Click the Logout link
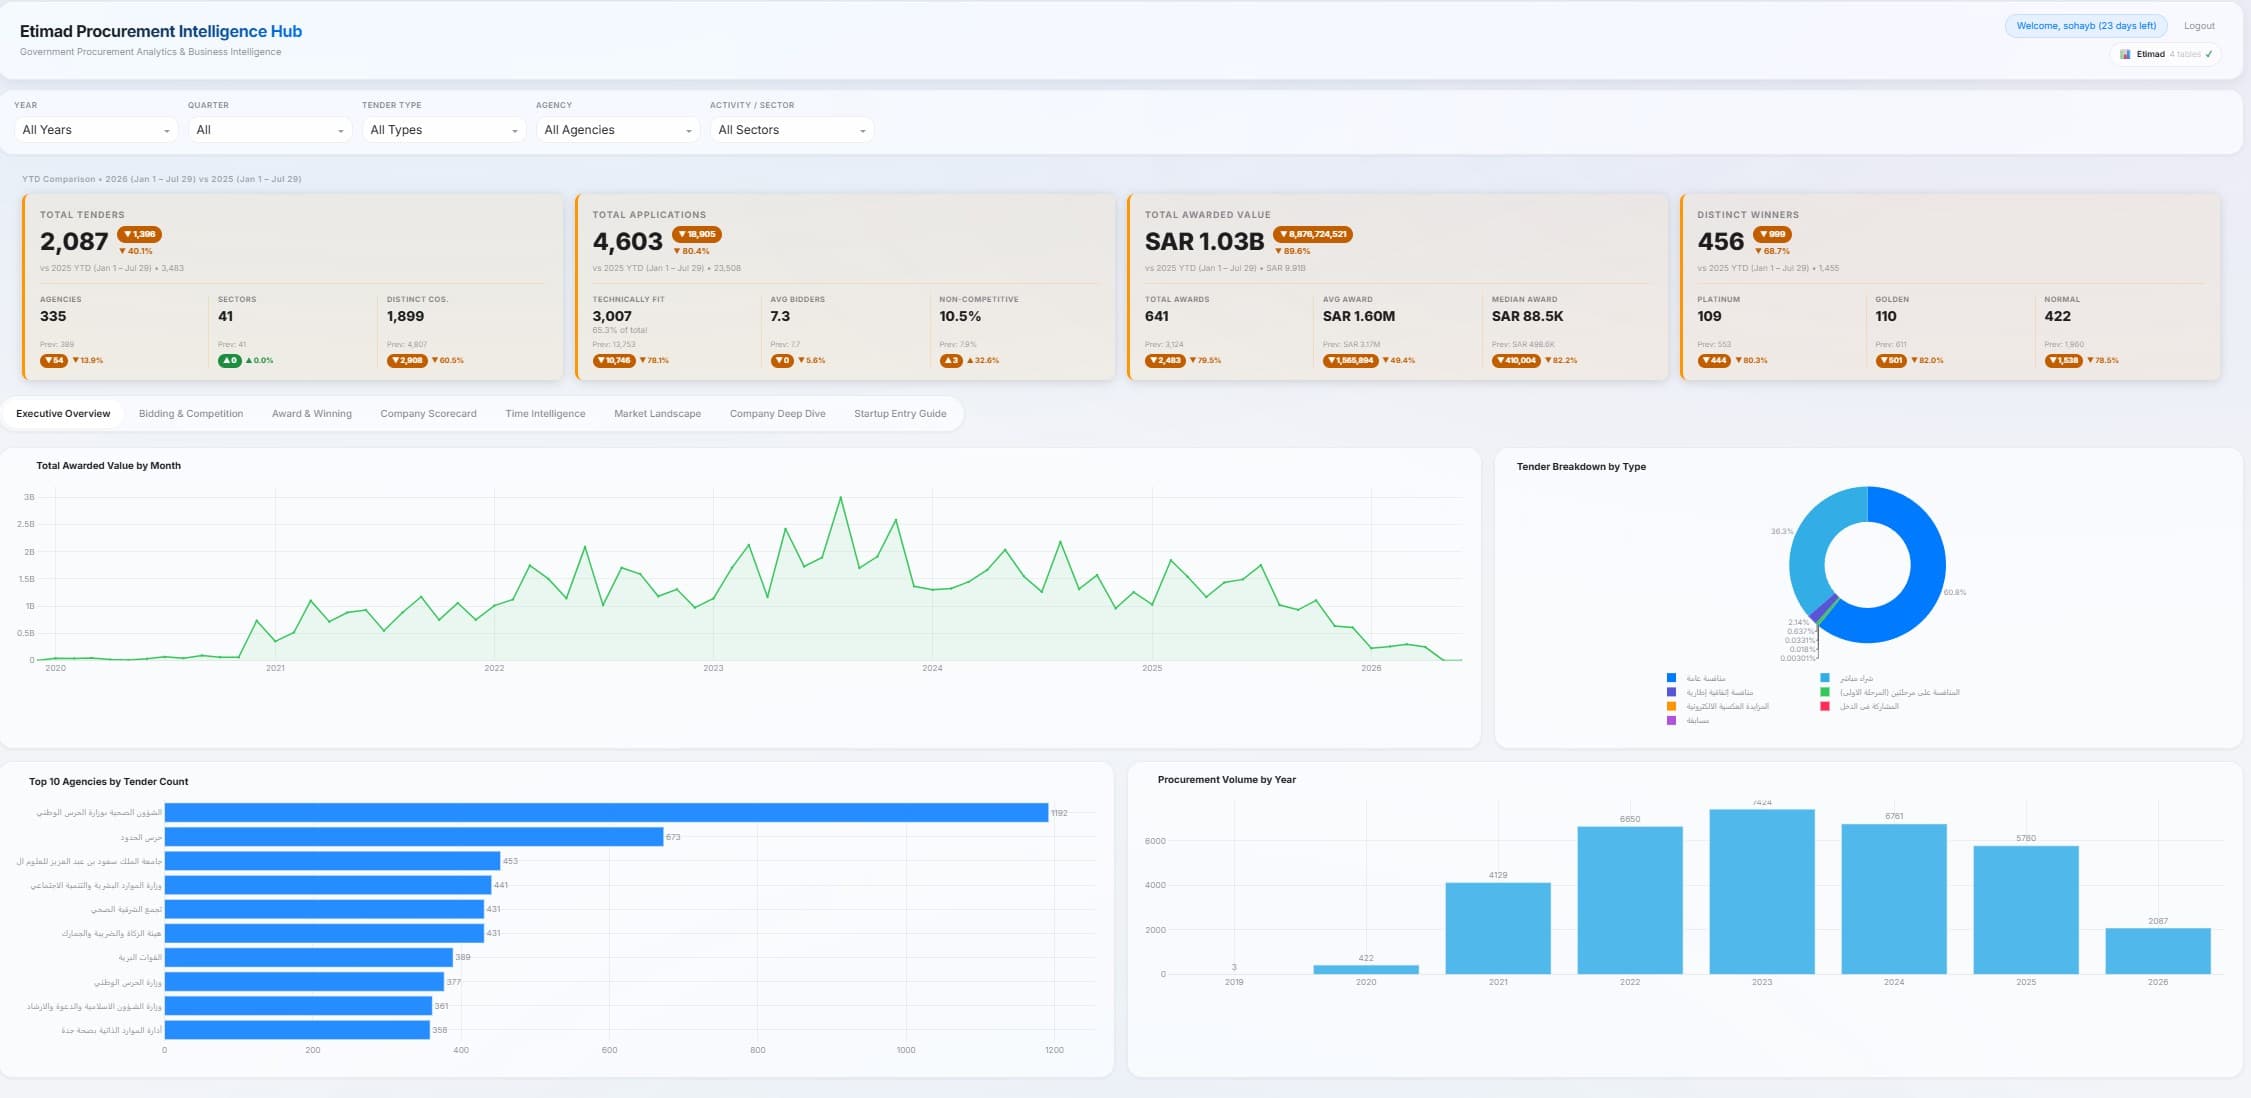Viewport: 2251px width, 1098px height. (x=2199, y=26)
